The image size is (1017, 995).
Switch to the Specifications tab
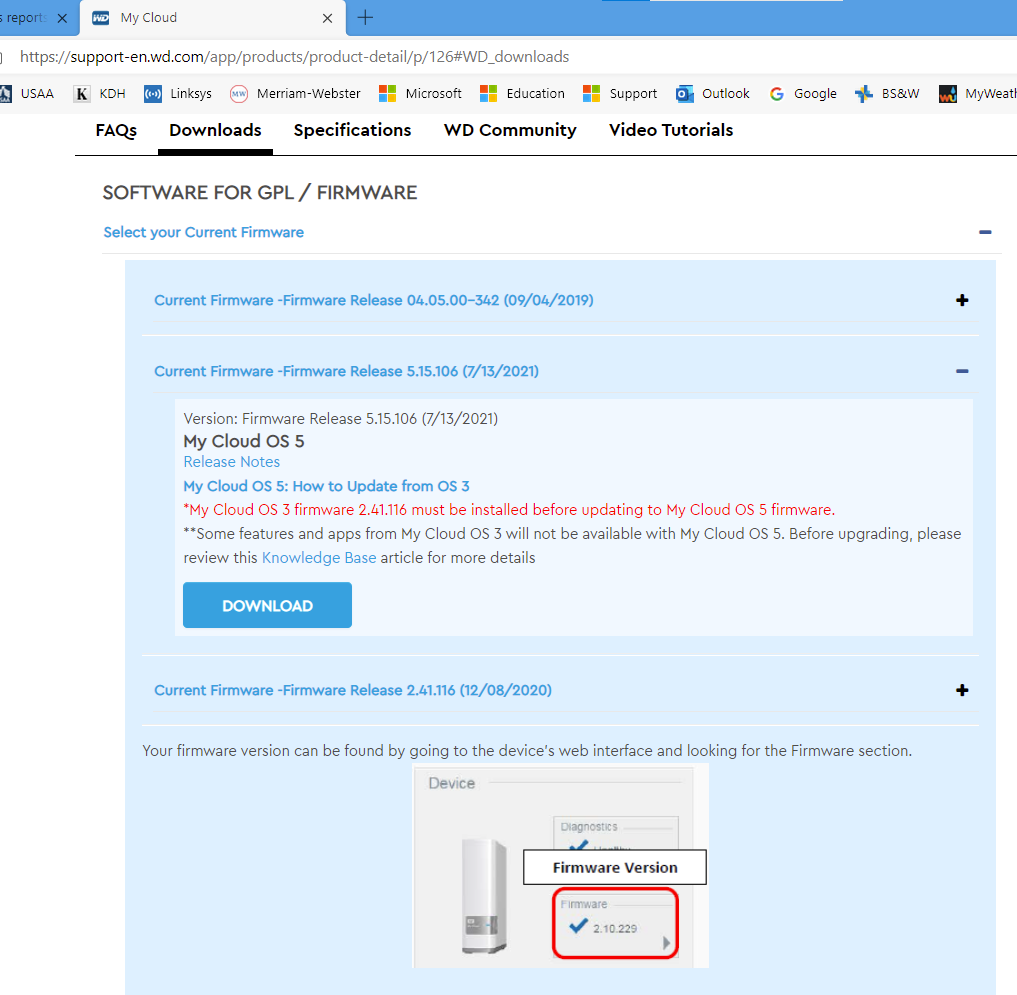coord(352,130)
